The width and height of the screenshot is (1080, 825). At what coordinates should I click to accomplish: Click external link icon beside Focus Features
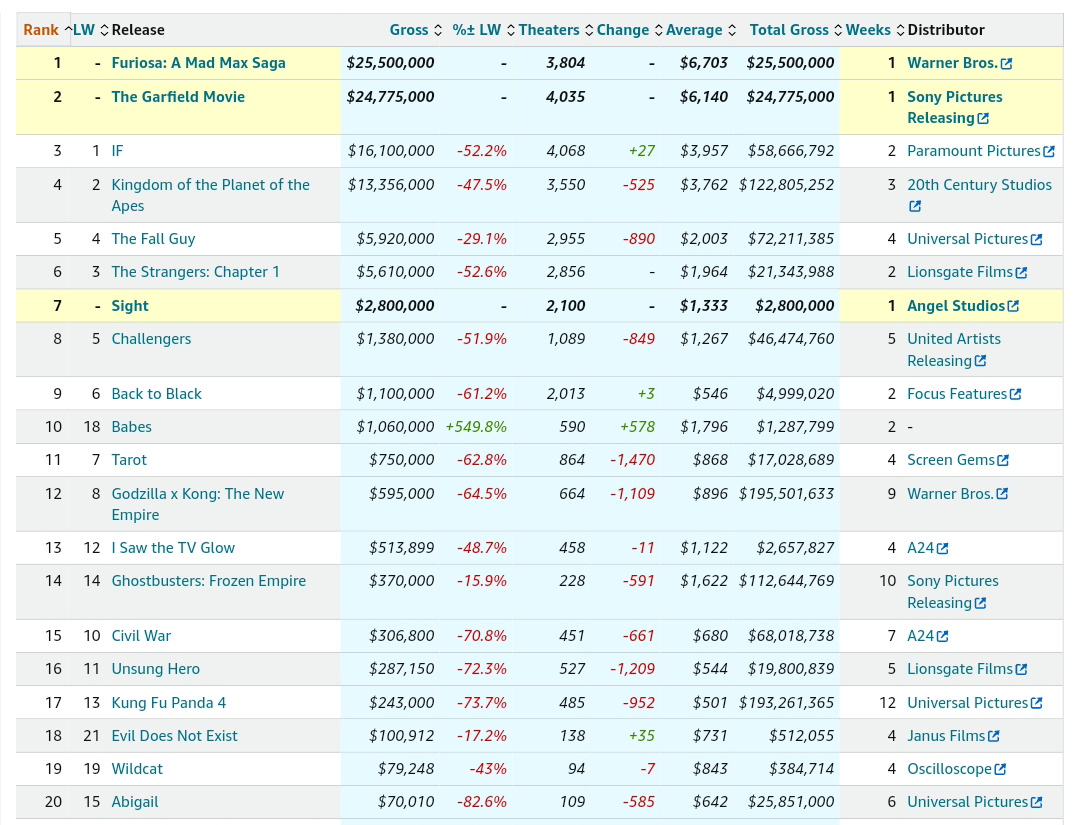point(1015,395)
